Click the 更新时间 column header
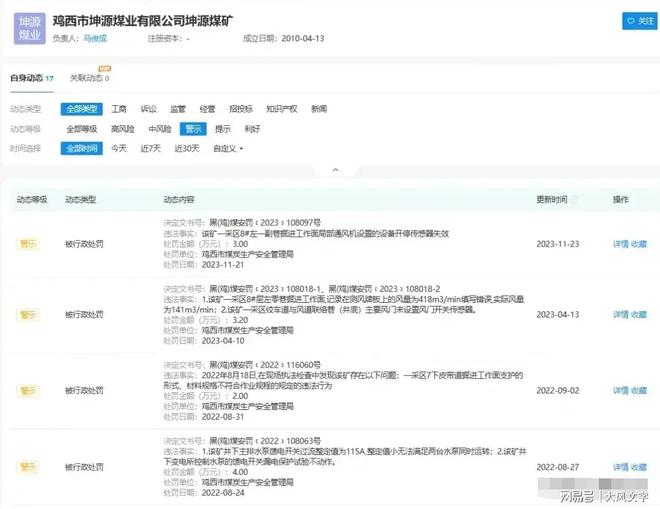Viewport: 660px width, 509px height. point(552,200)
